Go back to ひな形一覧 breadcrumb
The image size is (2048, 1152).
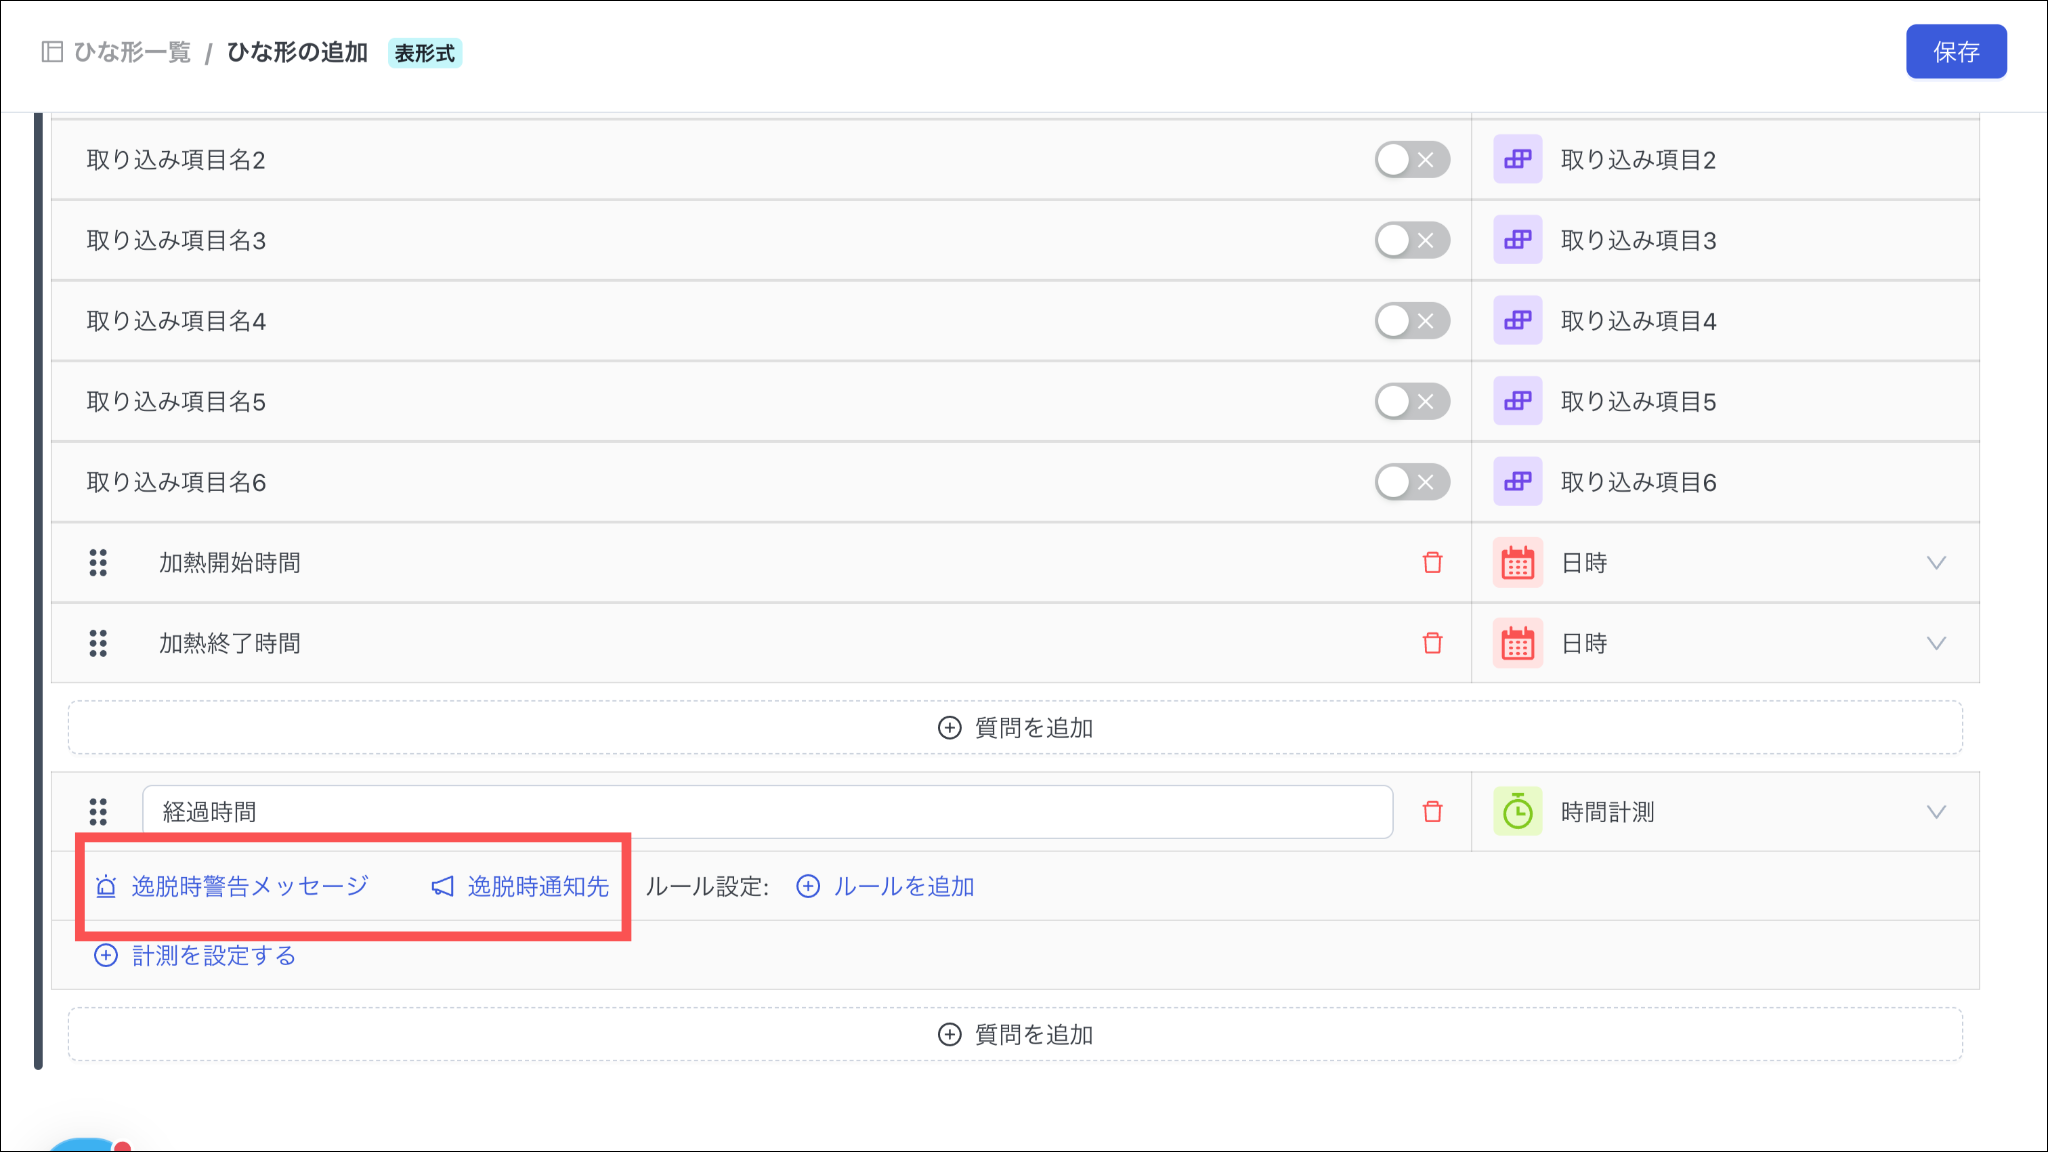(131, 52)
